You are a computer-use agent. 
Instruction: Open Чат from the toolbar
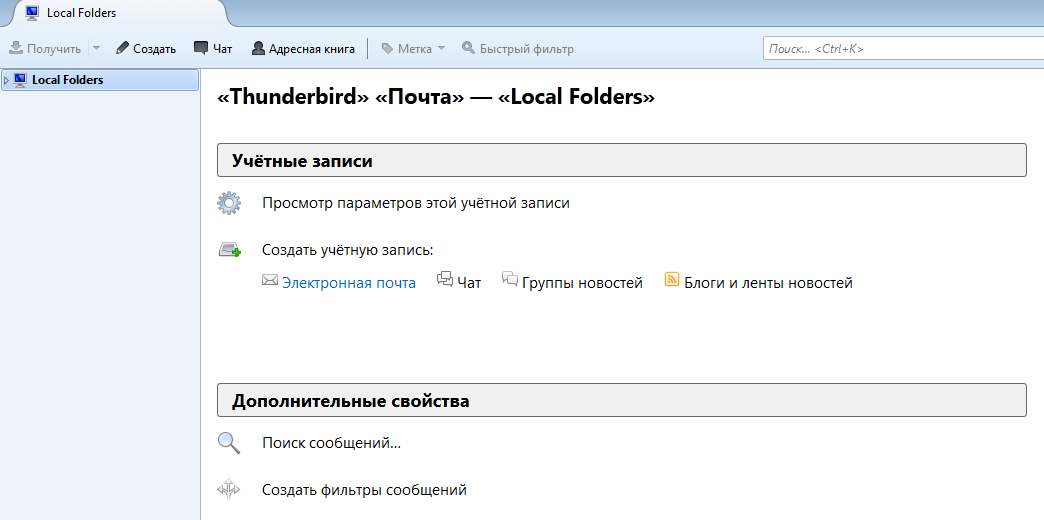pyautogui.click(x=213, y=48)
